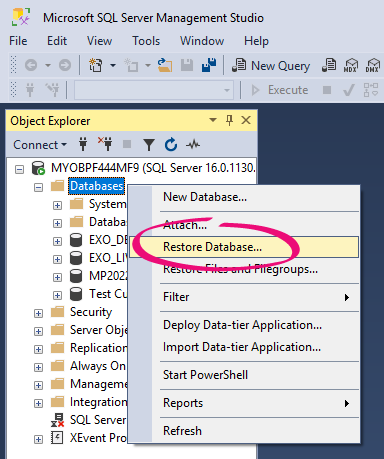The image size is (384, 459).
Task: Click the DMX query icon
Action: point(373,65)
